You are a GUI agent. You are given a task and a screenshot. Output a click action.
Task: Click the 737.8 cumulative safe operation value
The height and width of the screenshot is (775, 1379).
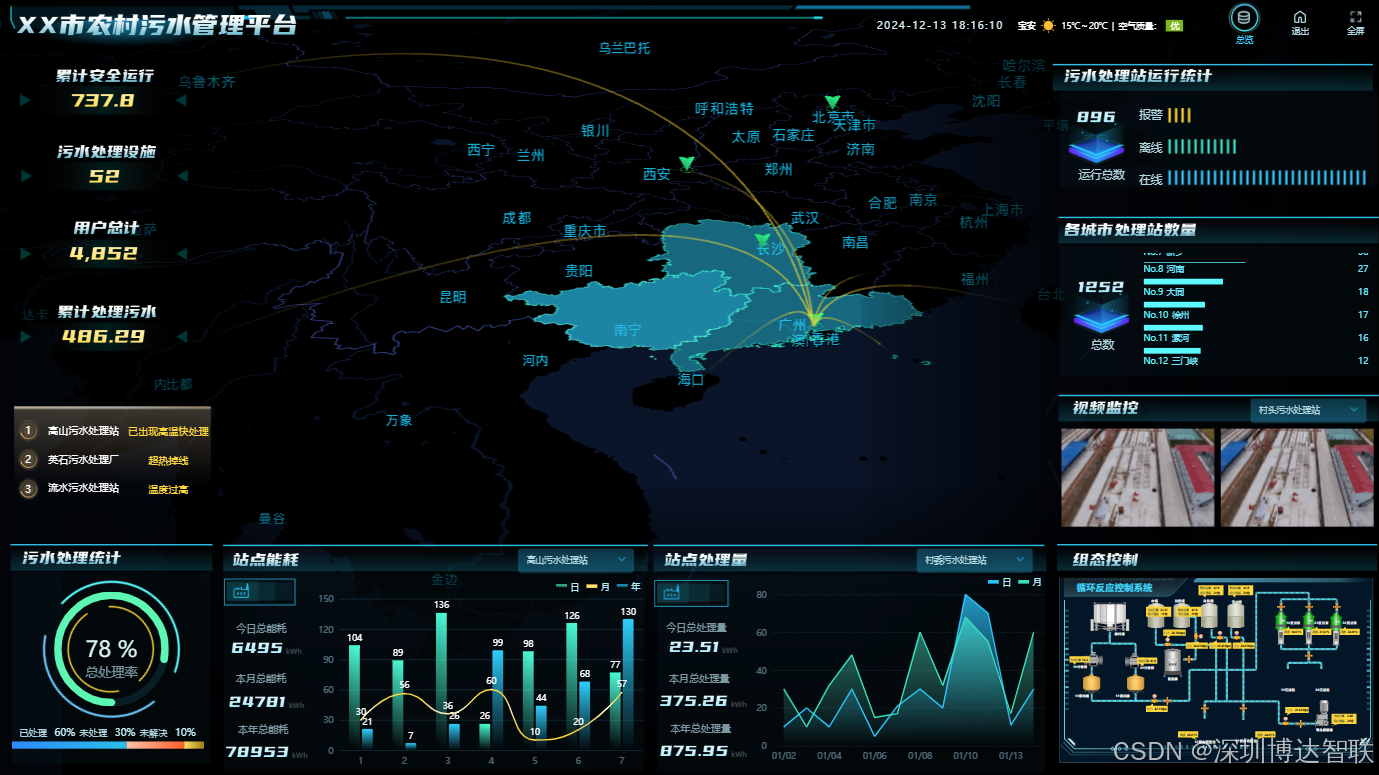tap(103, 100)
